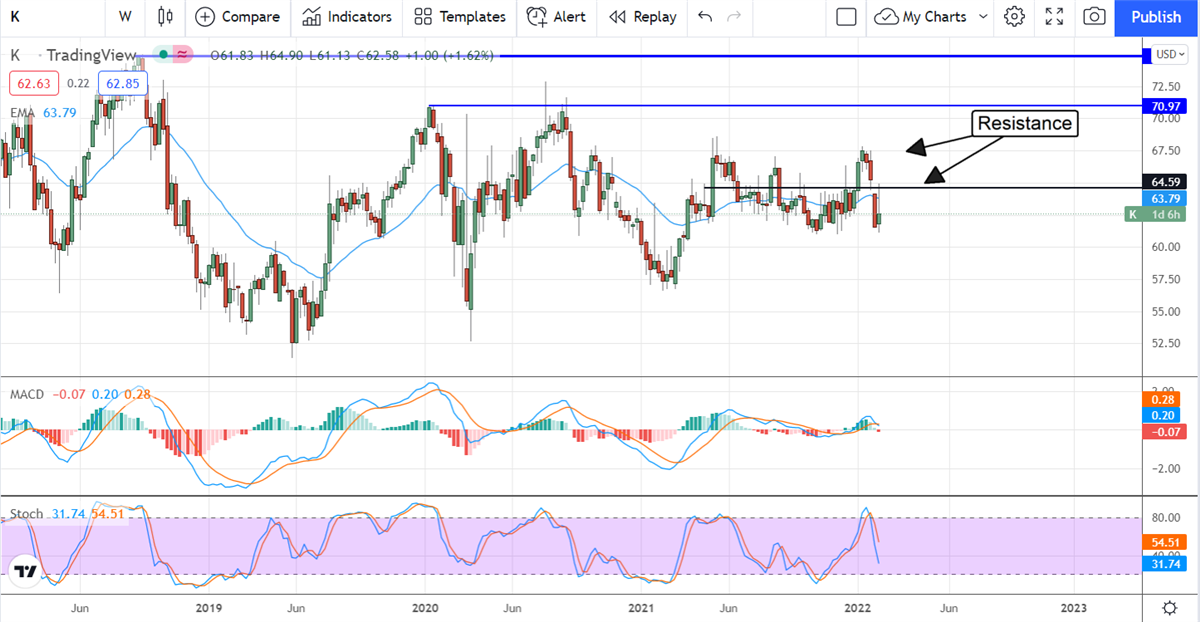Change the W weekly interval selector
1200x622 pixels.
125,17
